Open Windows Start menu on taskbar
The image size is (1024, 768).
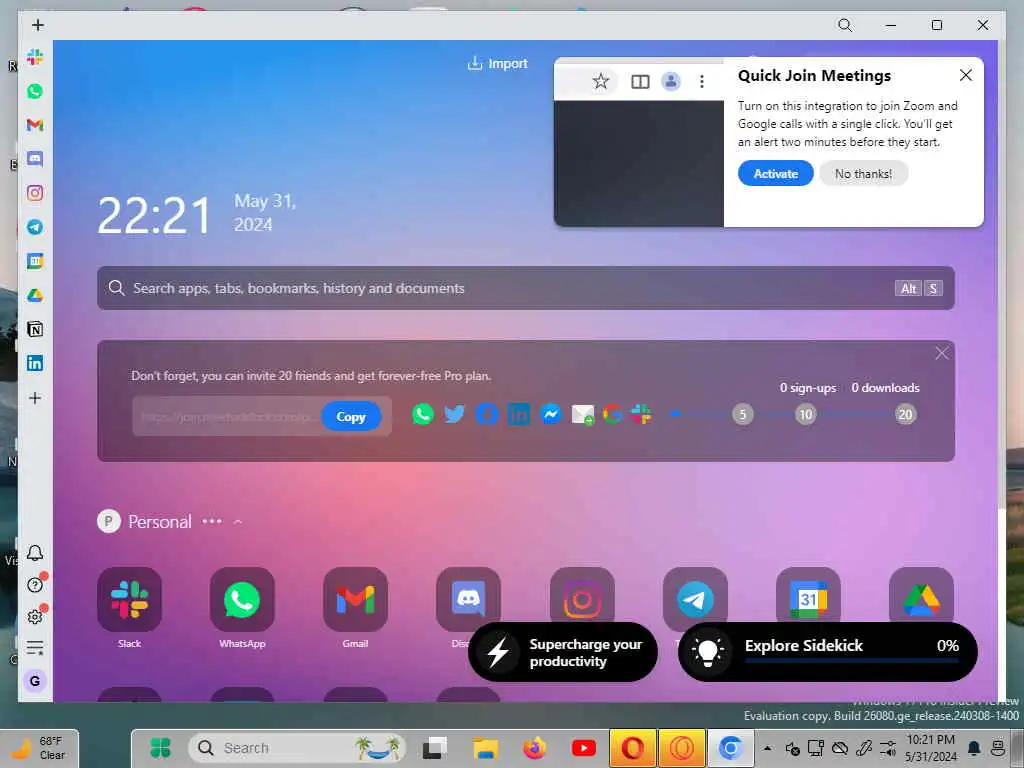click(159, 748)
